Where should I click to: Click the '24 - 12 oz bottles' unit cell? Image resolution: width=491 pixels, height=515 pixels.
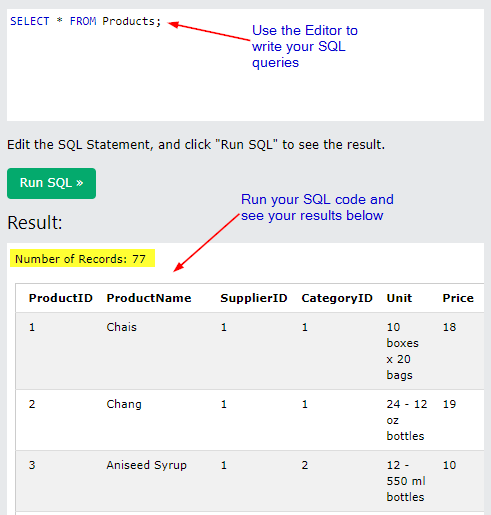[x=407, y=420]
